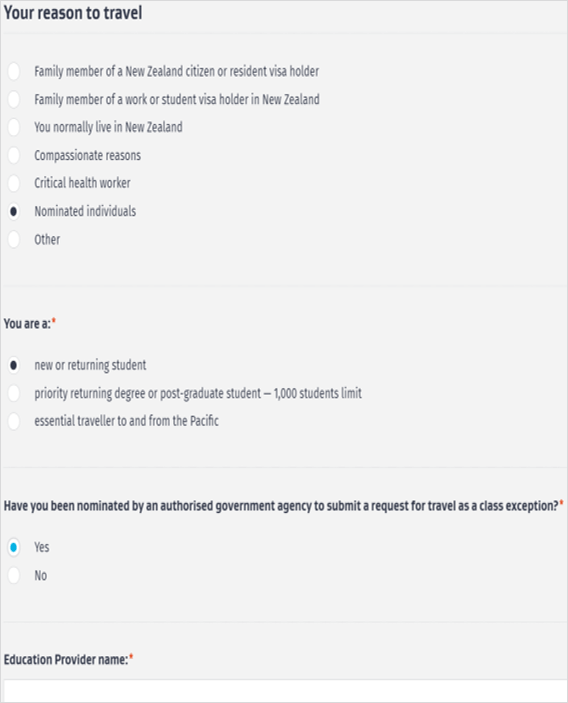This screenshot has width=568, height=703.
Task: Click the Compassionate reasons label text
Action: (87, 156)
